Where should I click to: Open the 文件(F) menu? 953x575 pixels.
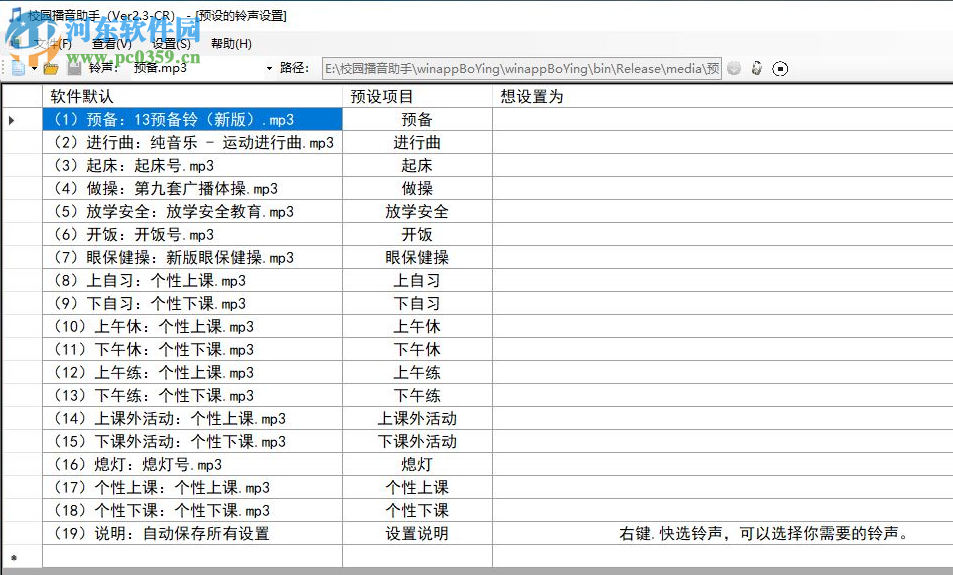click(x=52, y=44)
